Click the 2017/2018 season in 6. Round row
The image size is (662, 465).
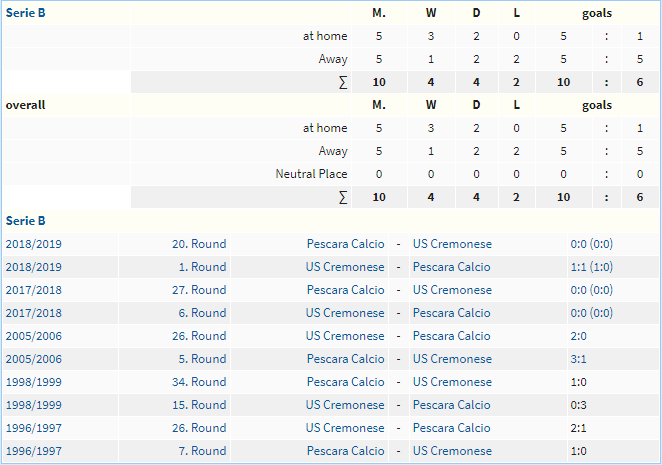34,313
